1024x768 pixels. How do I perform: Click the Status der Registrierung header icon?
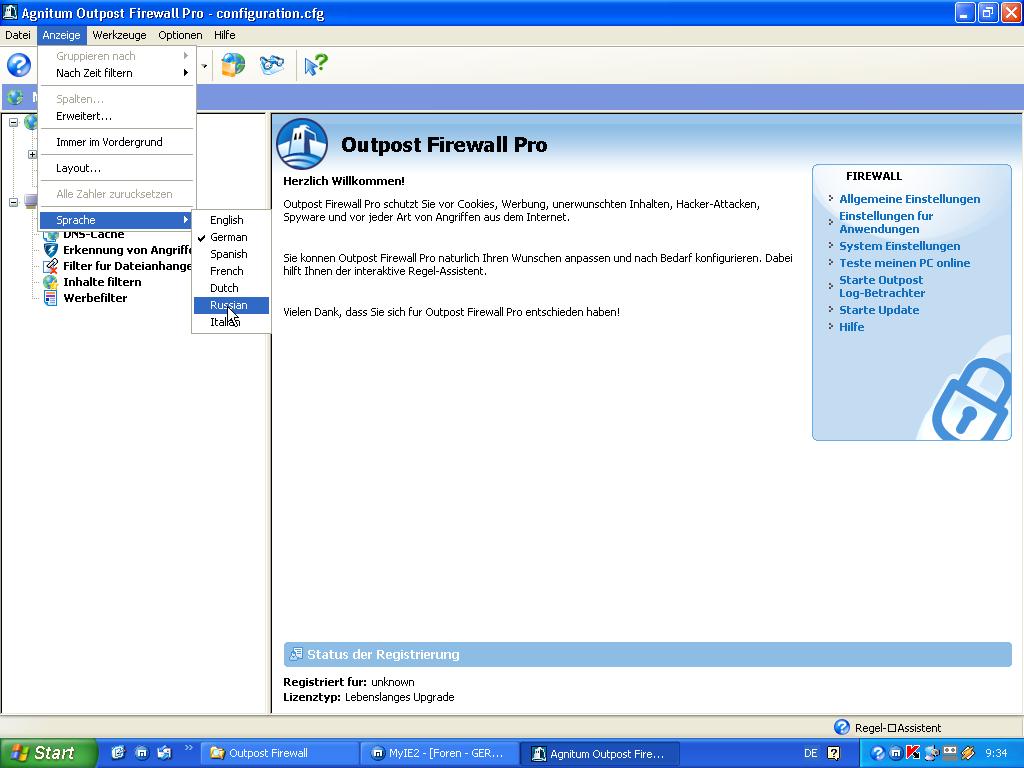(x=296, y=654)
